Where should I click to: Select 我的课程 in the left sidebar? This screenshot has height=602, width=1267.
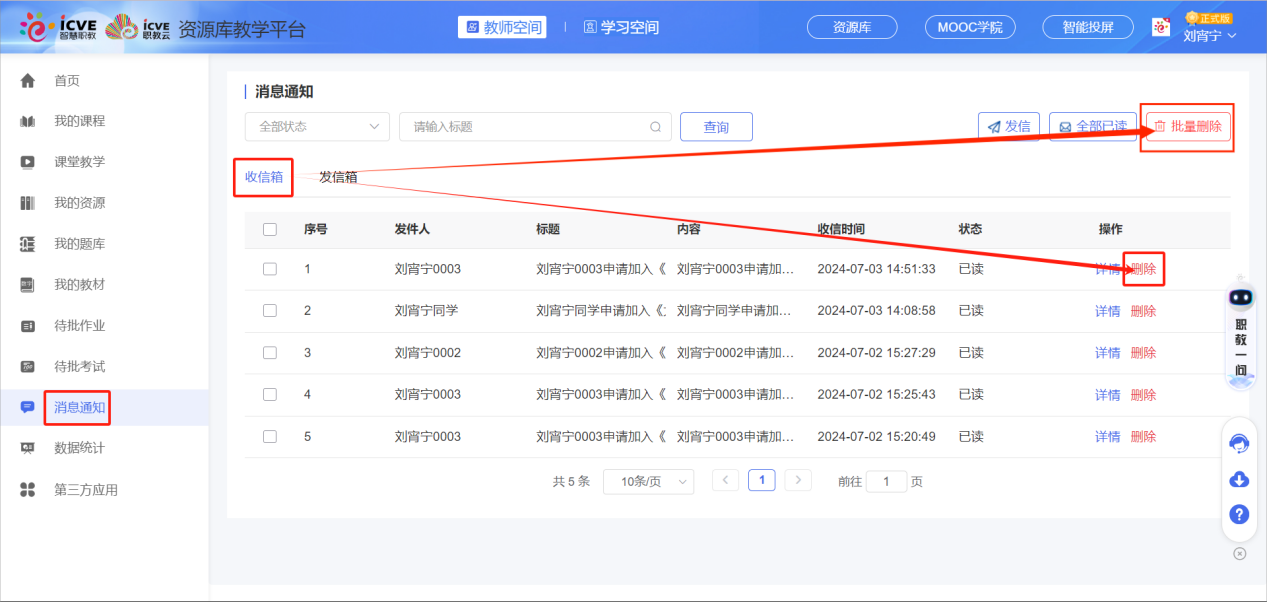pos(78,121)
